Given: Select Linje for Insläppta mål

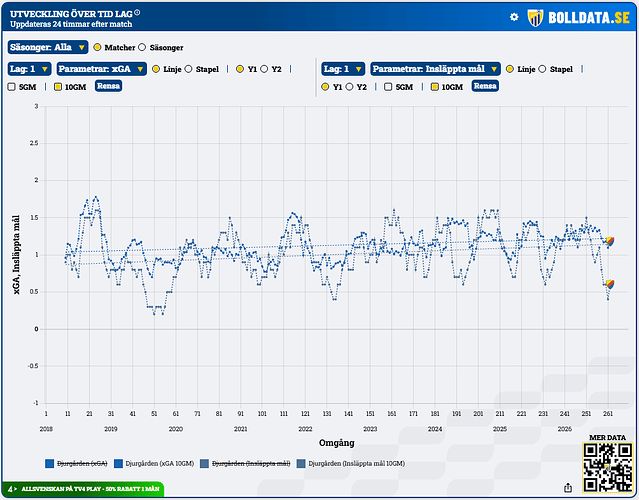Looking at the screenshot, I should (x=510, y=69).
